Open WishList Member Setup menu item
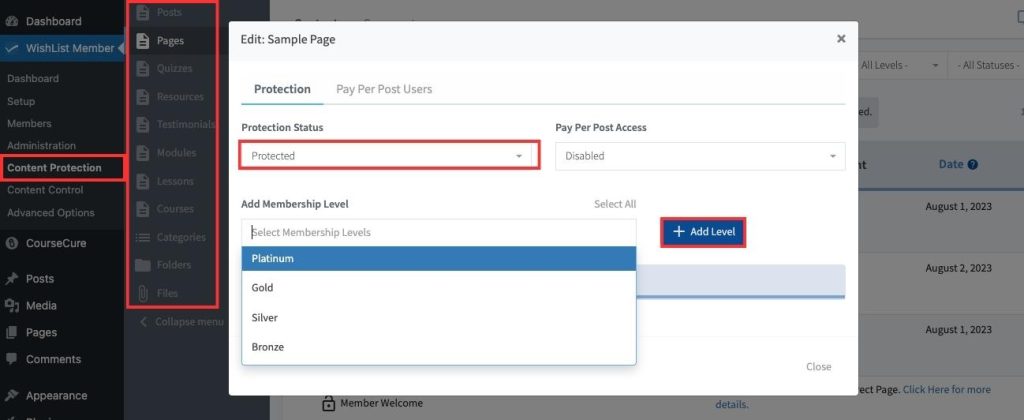 [21, 101]
